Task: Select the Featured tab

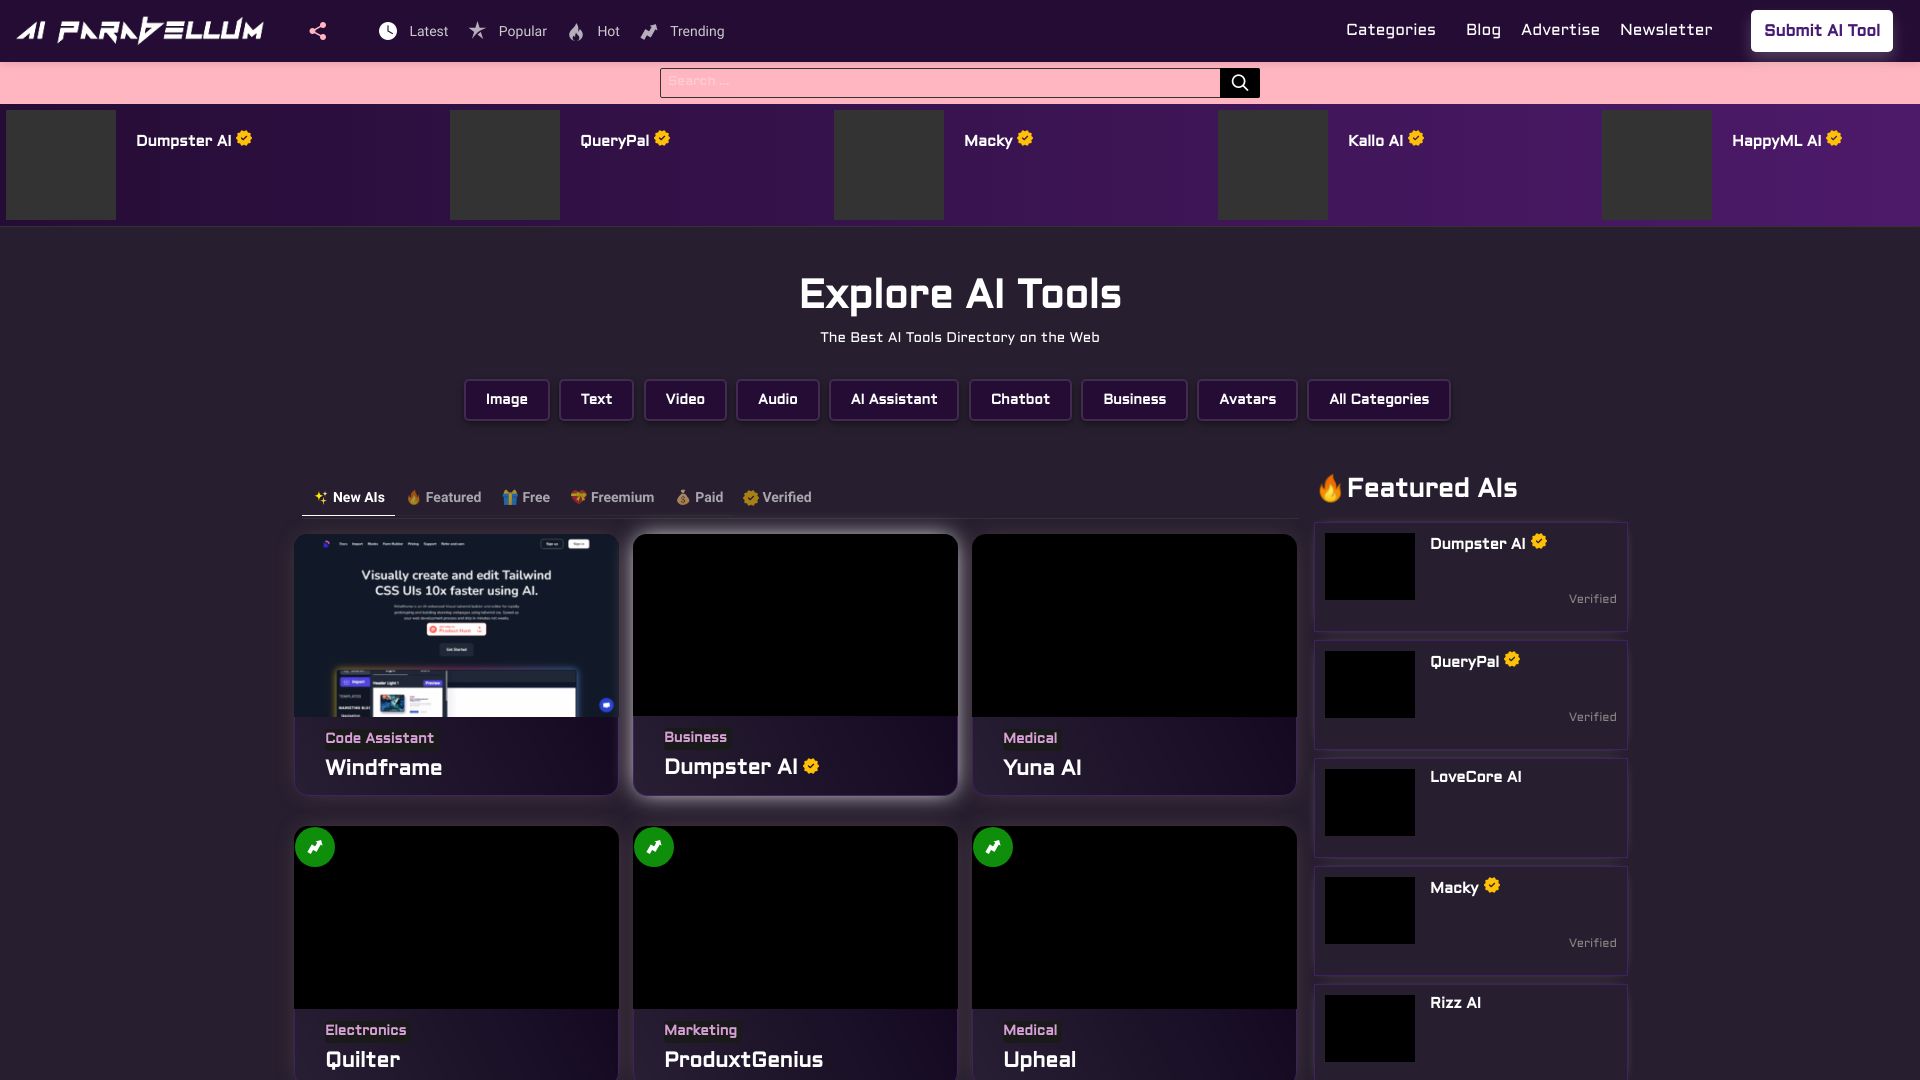Action: pyautogui.click(x=442, y=497)
